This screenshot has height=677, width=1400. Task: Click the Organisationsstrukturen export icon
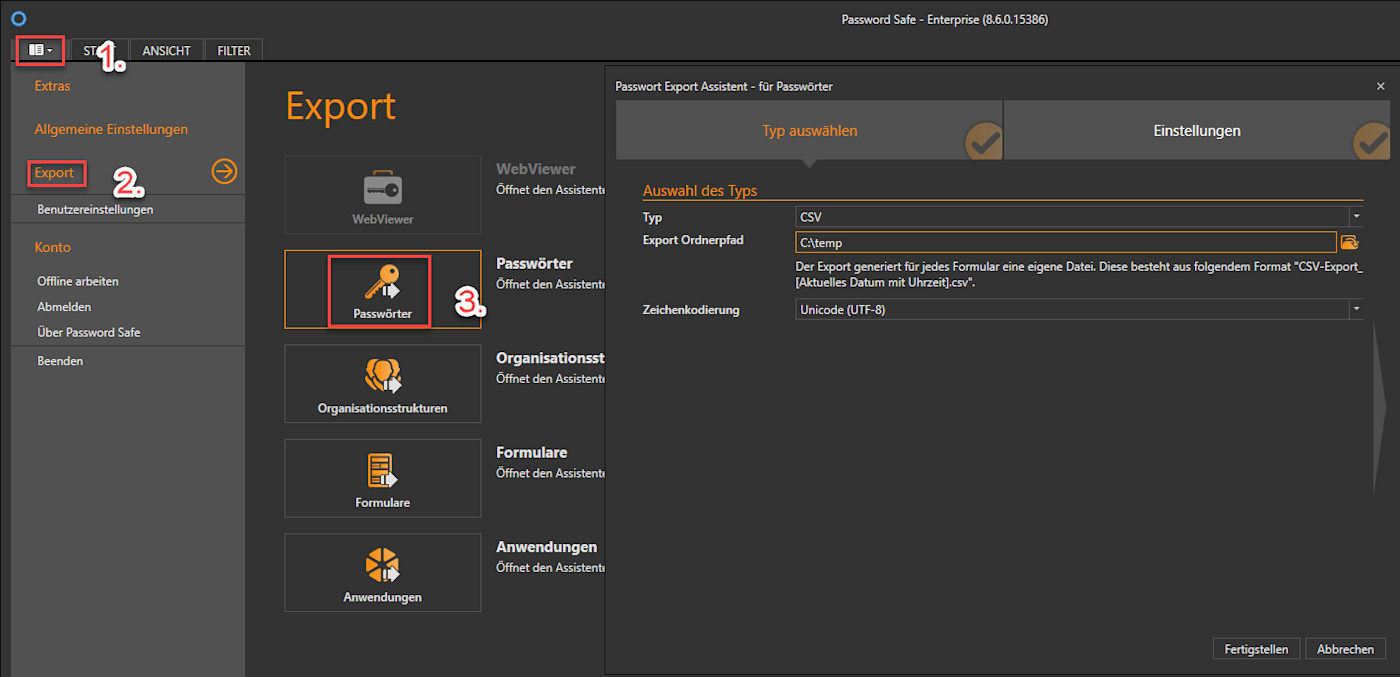[383, 384]
